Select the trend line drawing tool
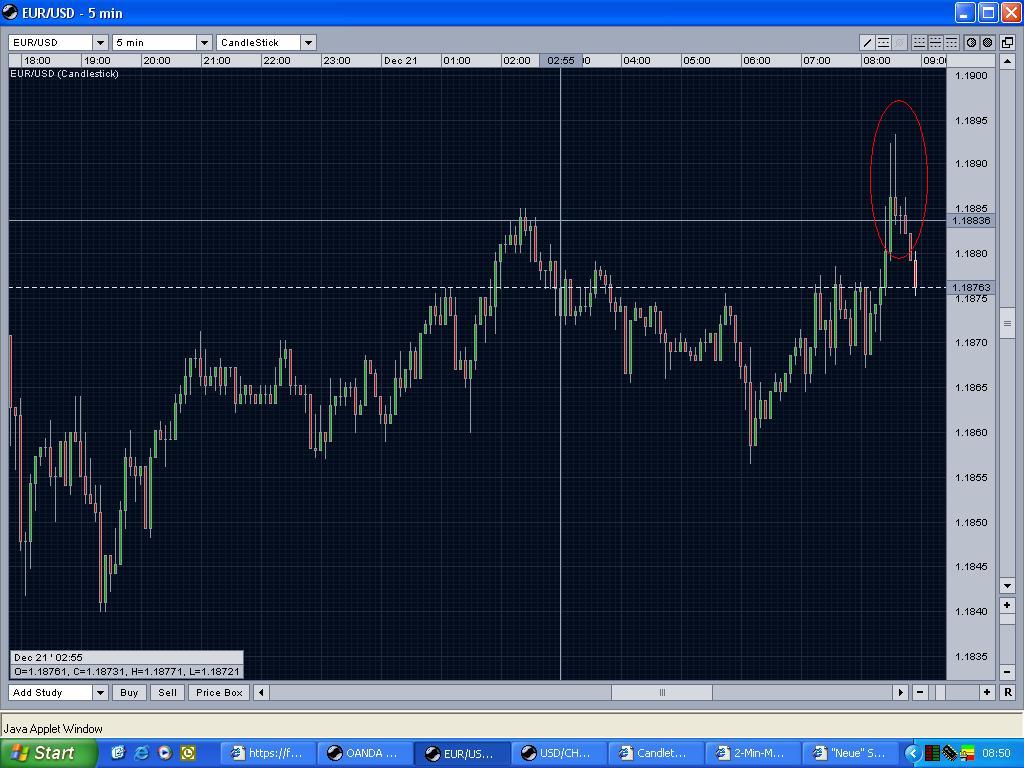This screenshot has height=768, width=1024. [867, 42]
